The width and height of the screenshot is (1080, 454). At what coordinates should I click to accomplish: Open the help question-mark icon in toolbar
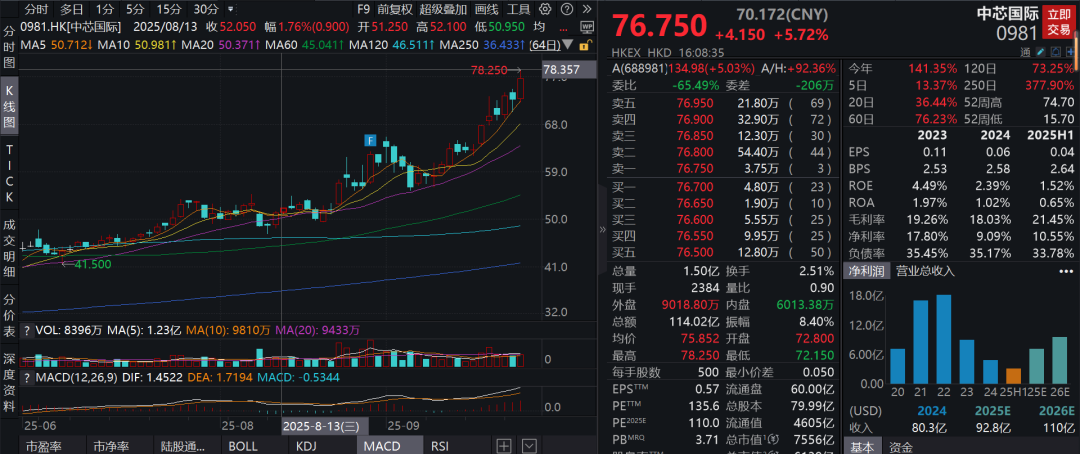pos(565,10)
